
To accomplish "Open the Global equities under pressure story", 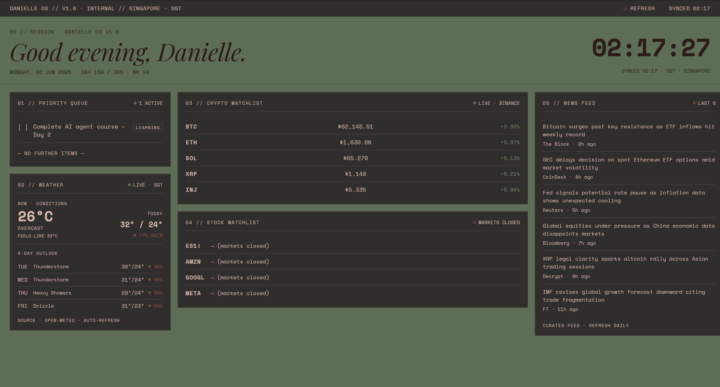I will [628, 230].
